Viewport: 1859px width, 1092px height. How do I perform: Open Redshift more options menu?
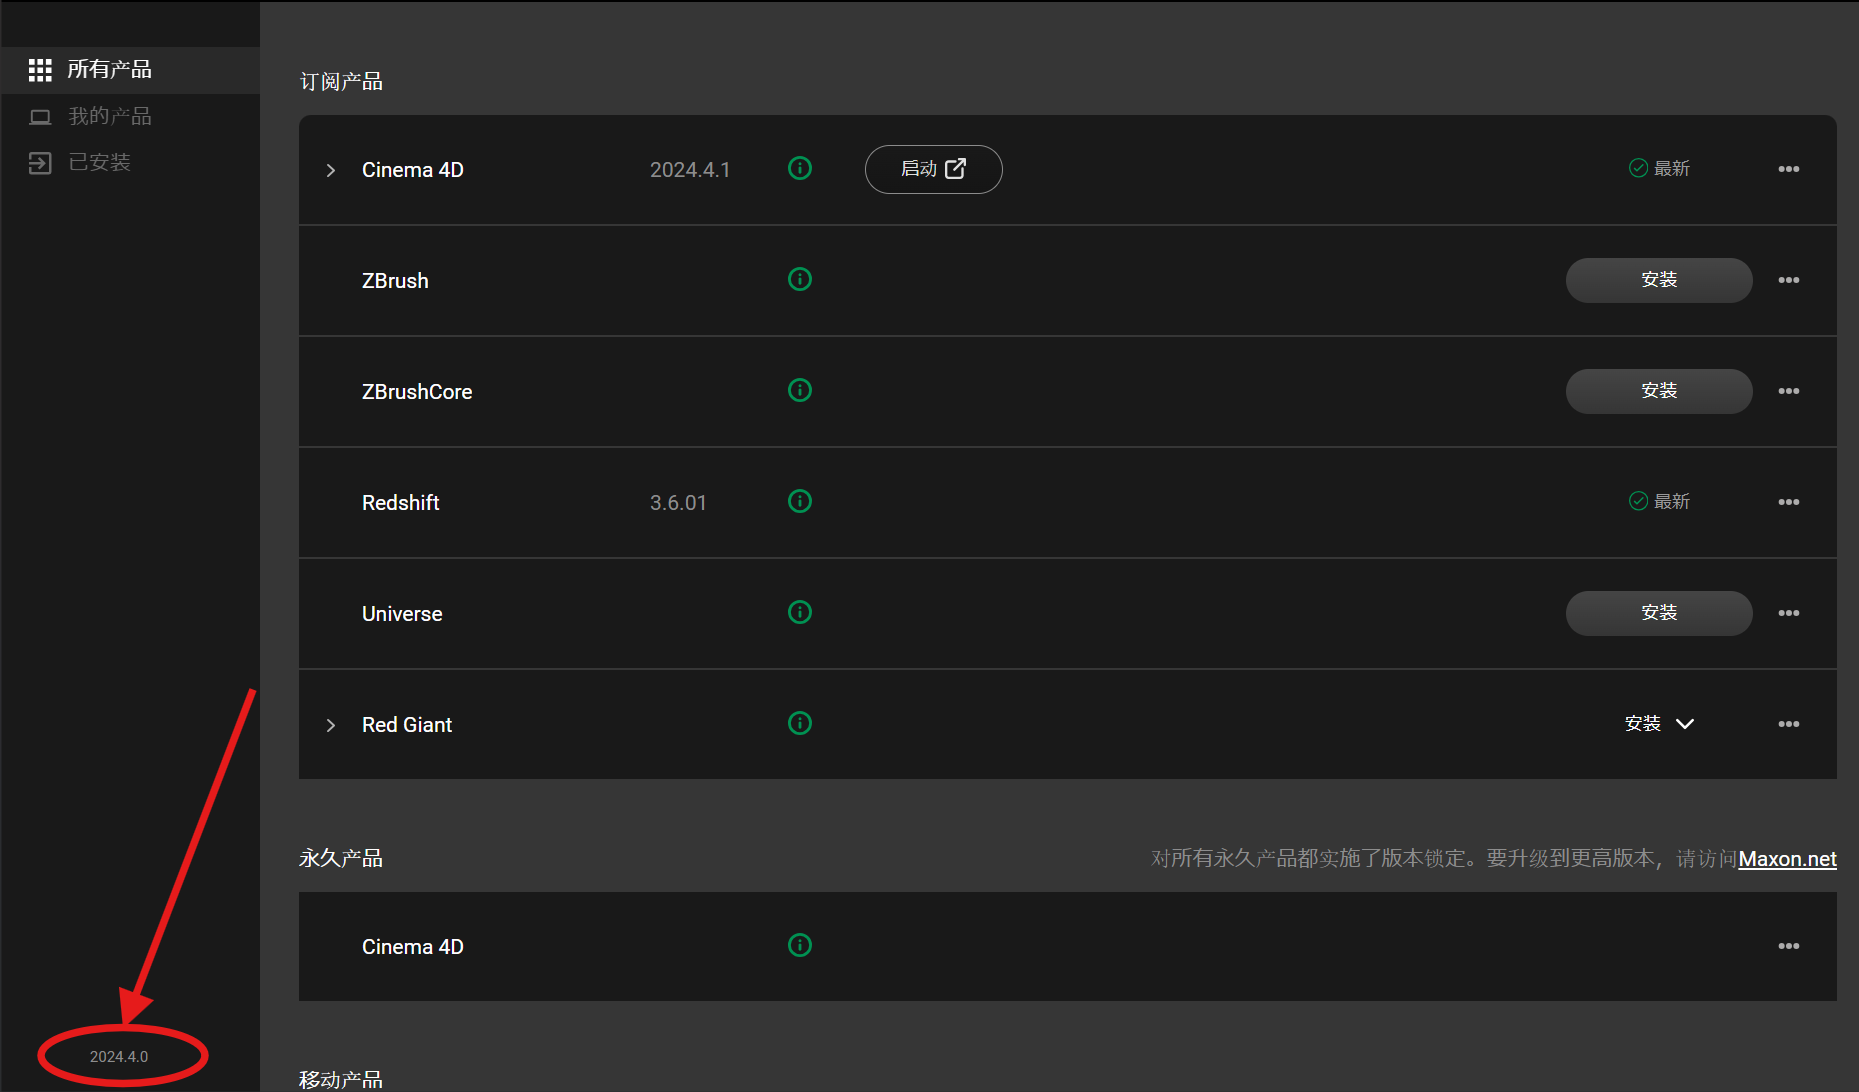[1789, 502]
